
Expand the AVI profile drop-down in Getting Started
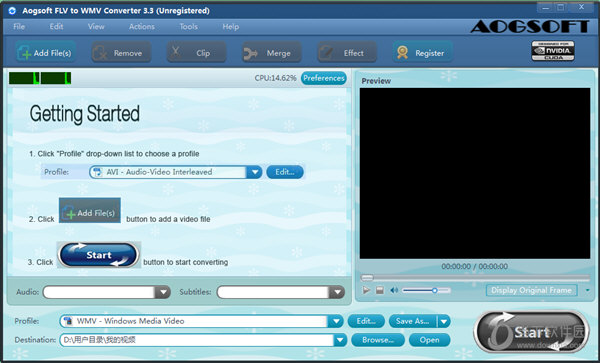click(x=254, y=172)
